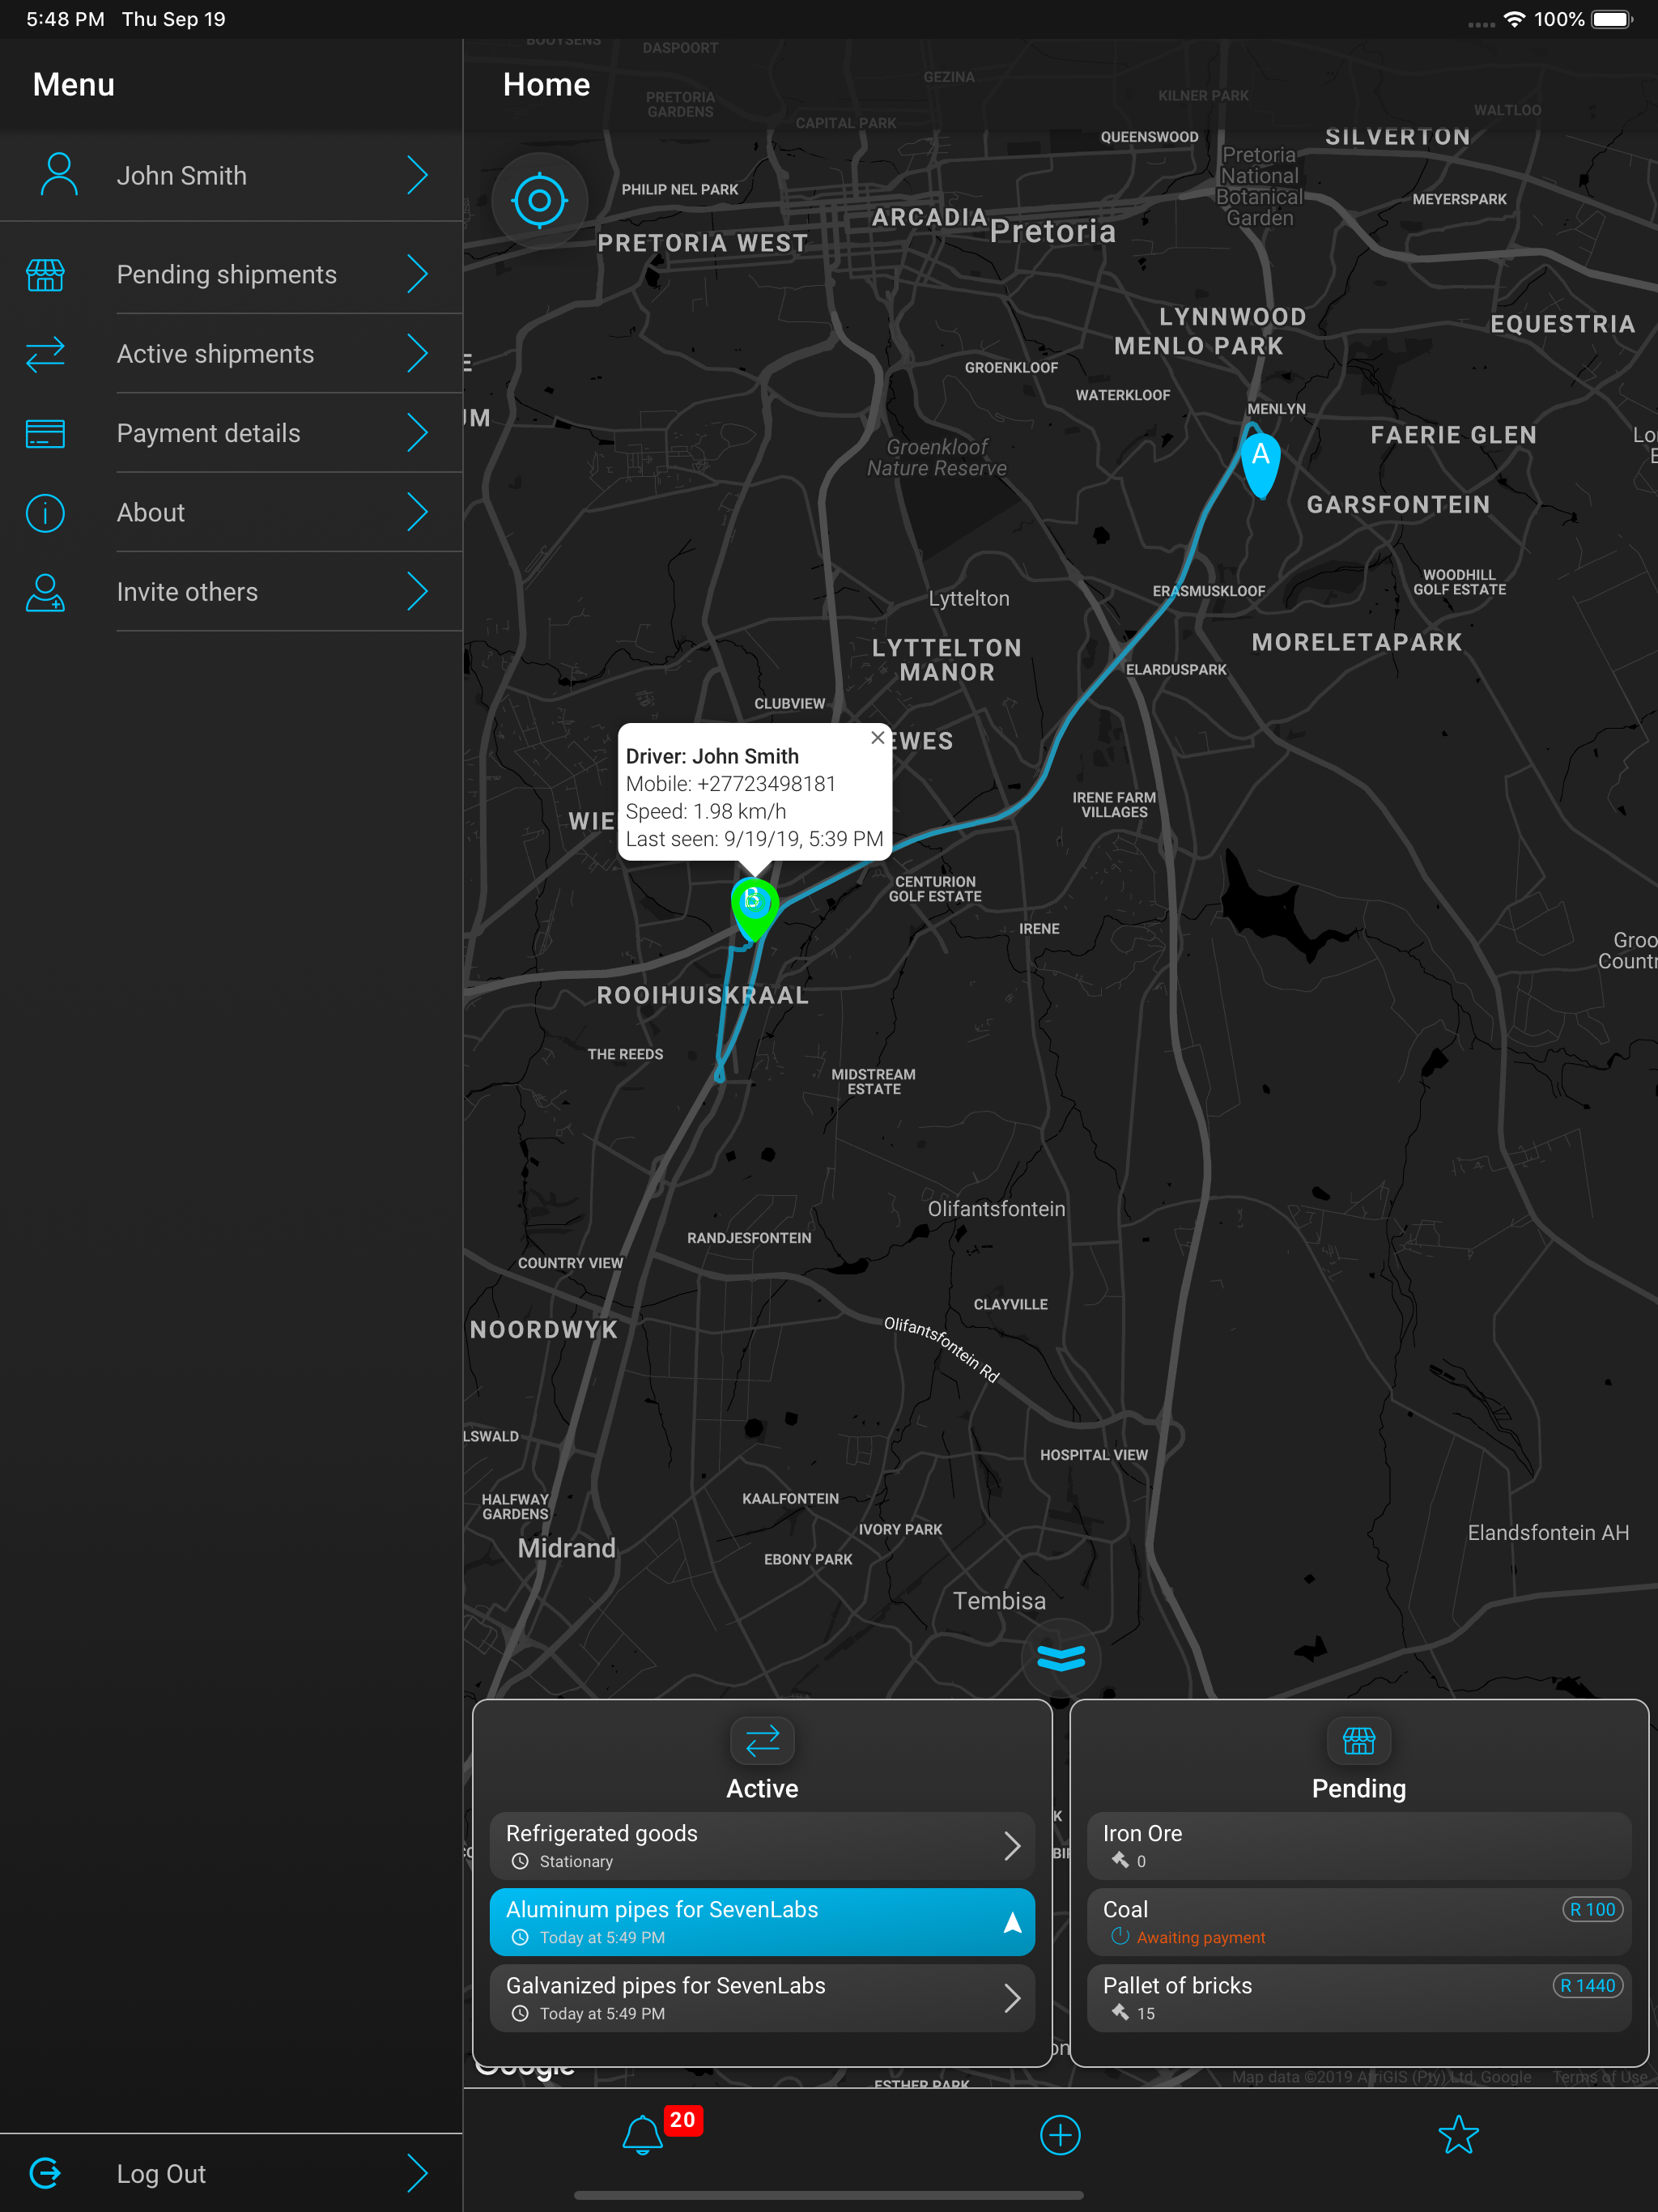This screenshot has width=1658, height=2212.
Task: Select Pallet of bricks pending shipment
Action: [x=1358, y=1998]
